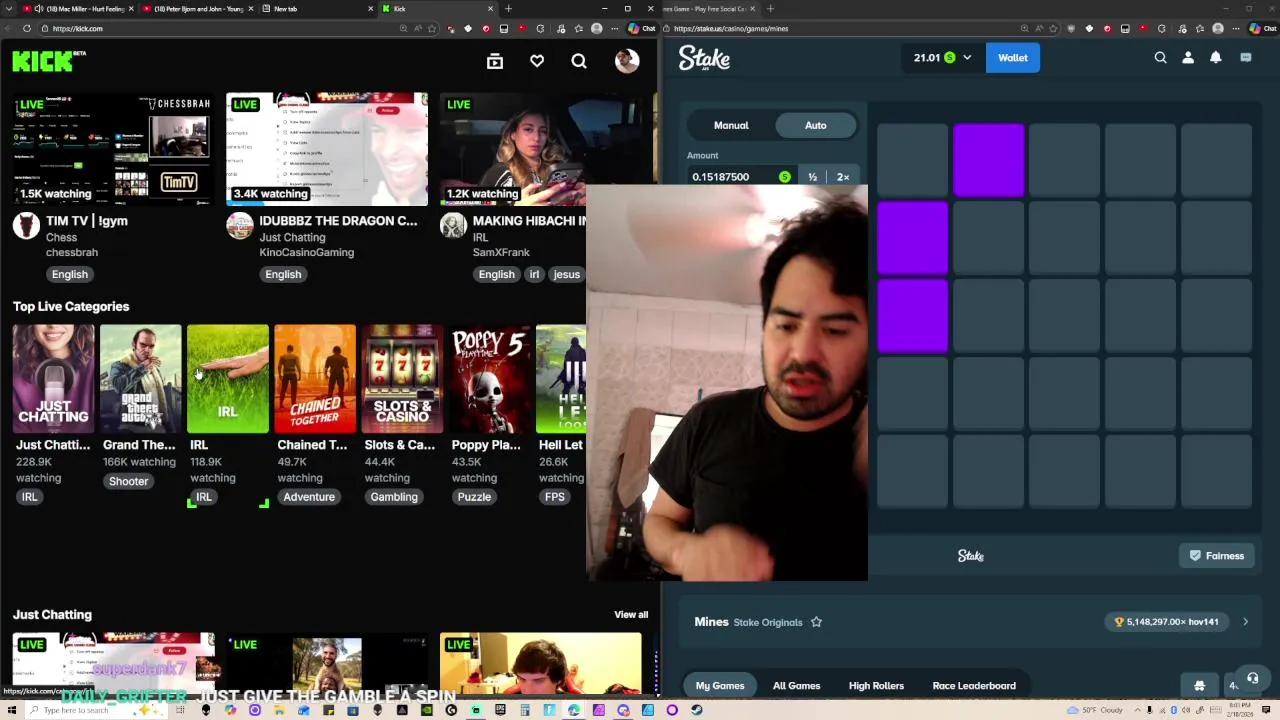
Task: Click jesus tag under SamXFrank
Action: tap(566, 274)
